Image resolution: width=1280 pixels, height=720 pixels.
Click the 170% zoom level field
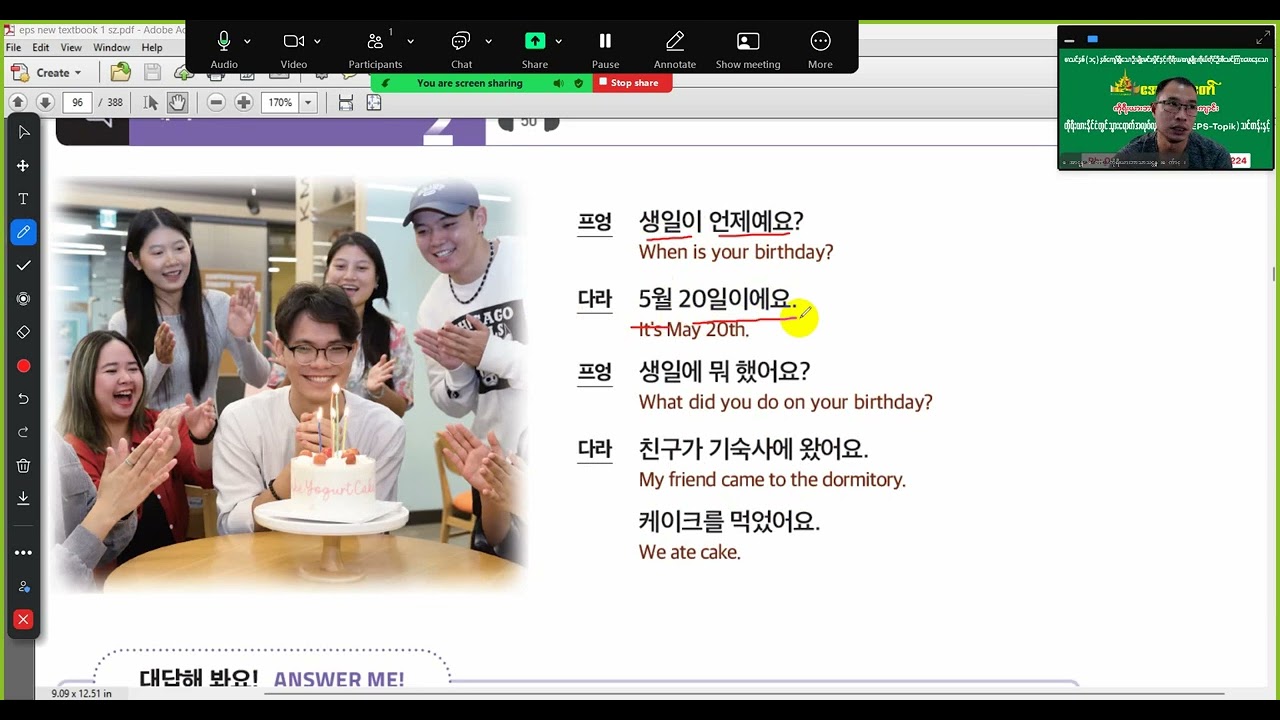(280, 102)
